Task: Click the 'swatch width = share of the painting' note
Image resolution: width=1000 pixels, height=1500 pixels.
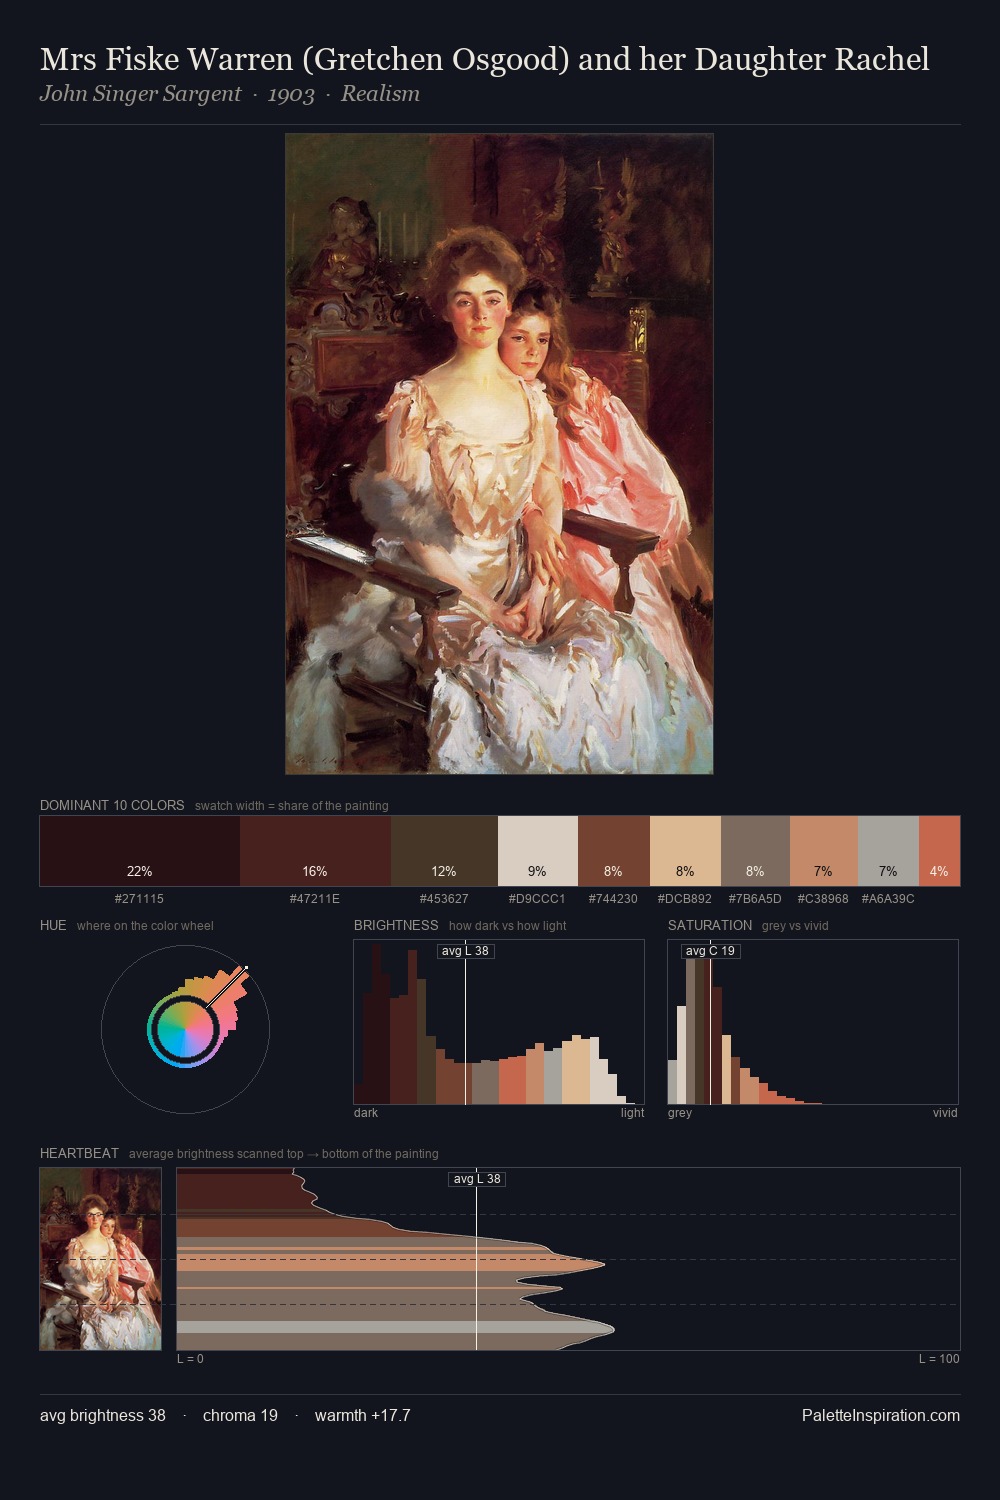Action: pos(292,806)
